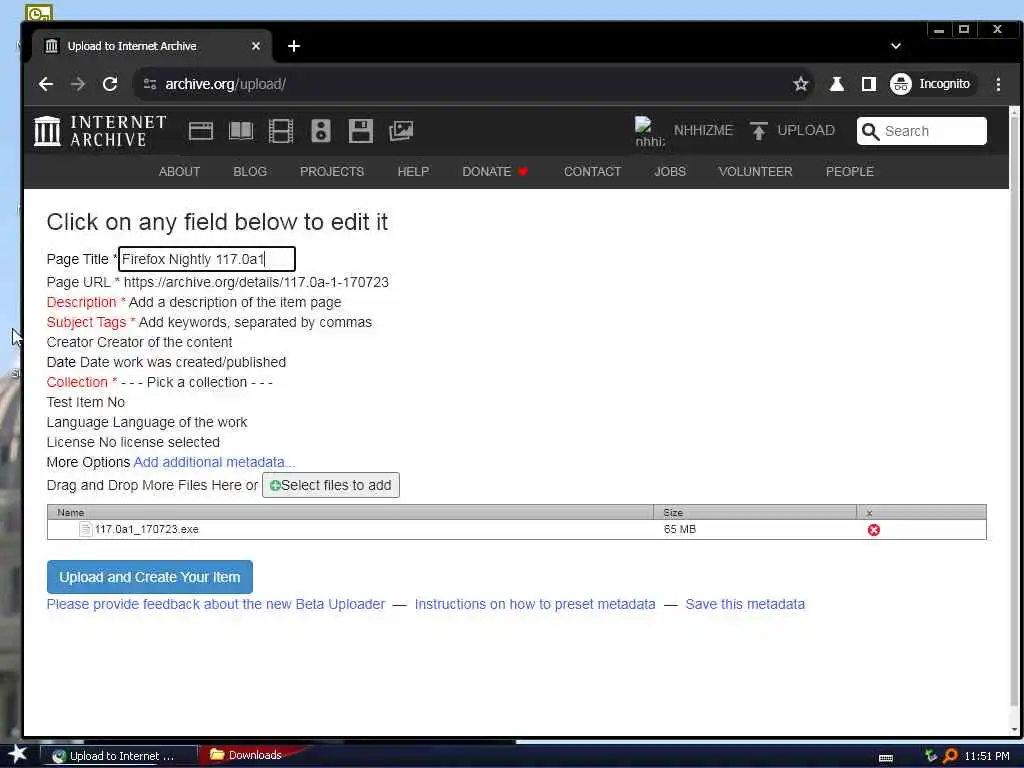Open the Images icon
This screenshot has height=768, width=1024.
point(401,131)
